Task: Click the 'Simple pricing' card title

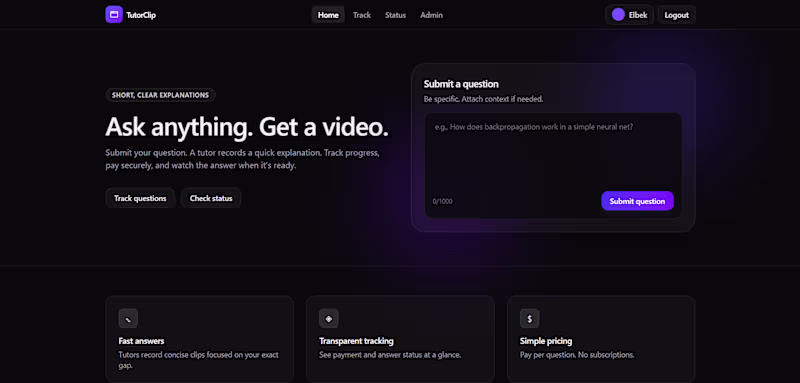Action: [x=546, y=341]
